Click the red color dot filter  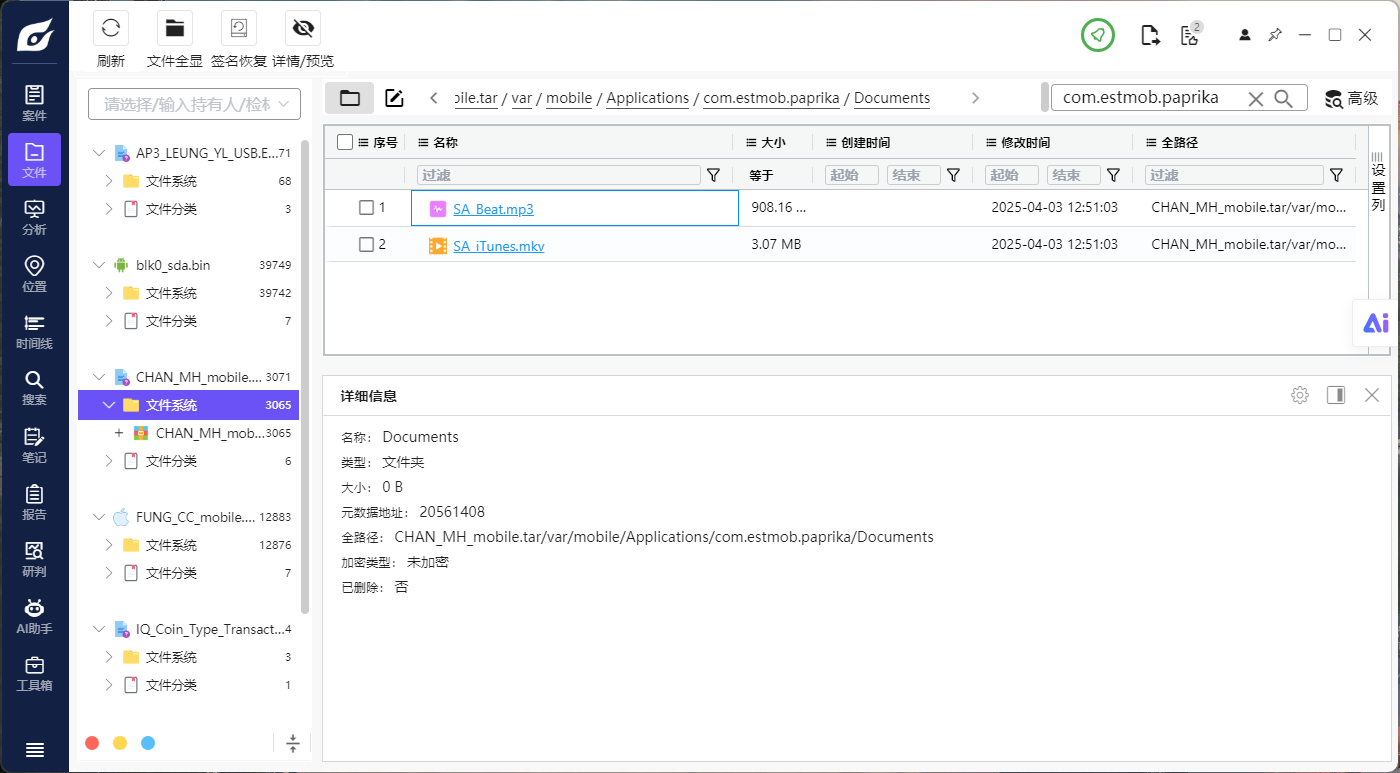click(x=92, y=743)
